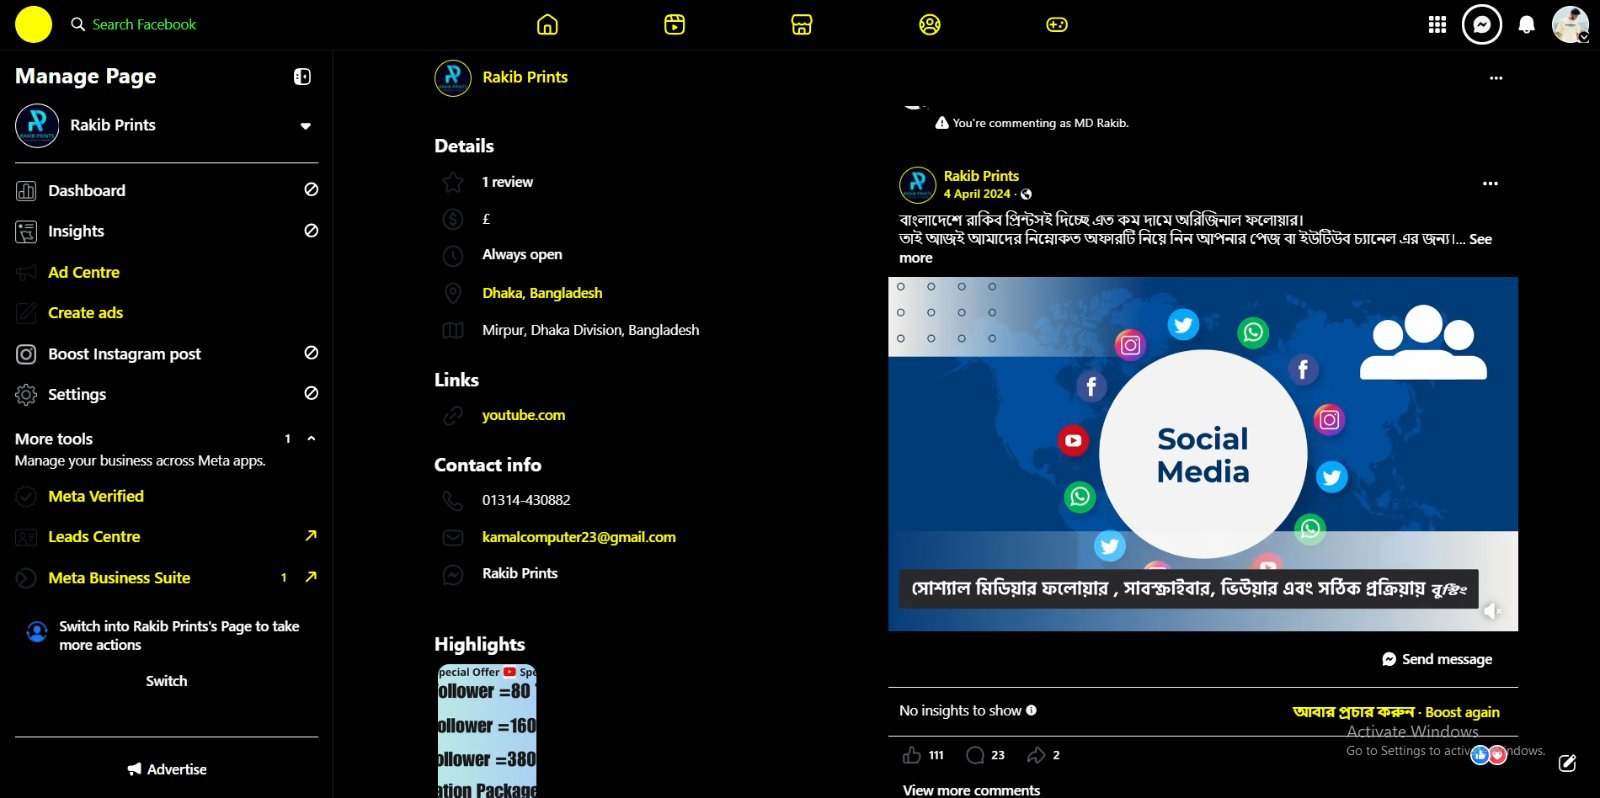Share the post with share icon

[x=1036, y=755]
